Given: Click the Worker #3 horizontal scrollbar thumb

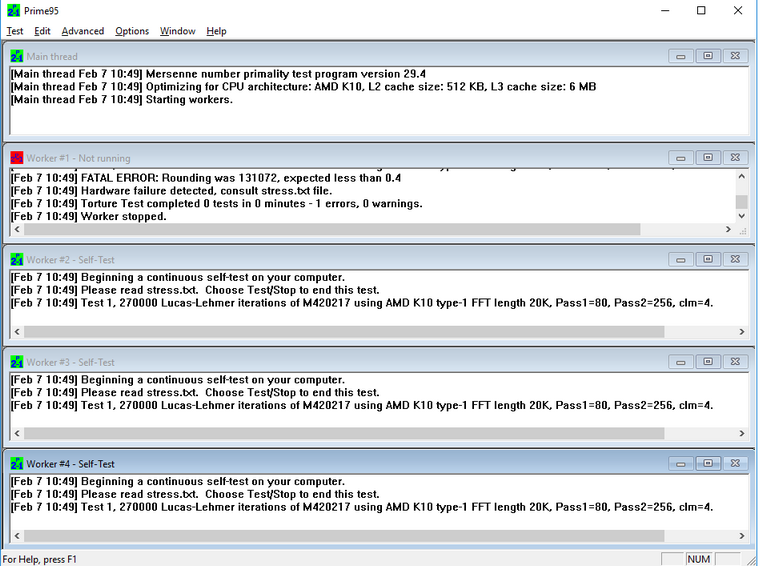Looking at the screenshot, I should click(x=344, y=433).
